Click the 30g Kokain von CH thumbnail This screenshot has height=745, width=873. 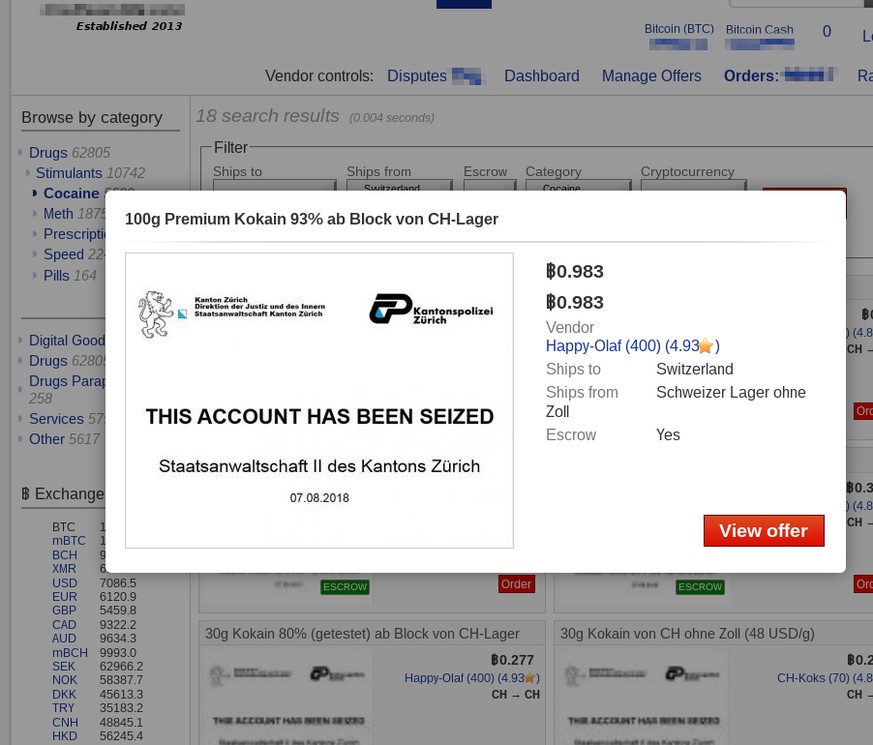click(643, 699)
